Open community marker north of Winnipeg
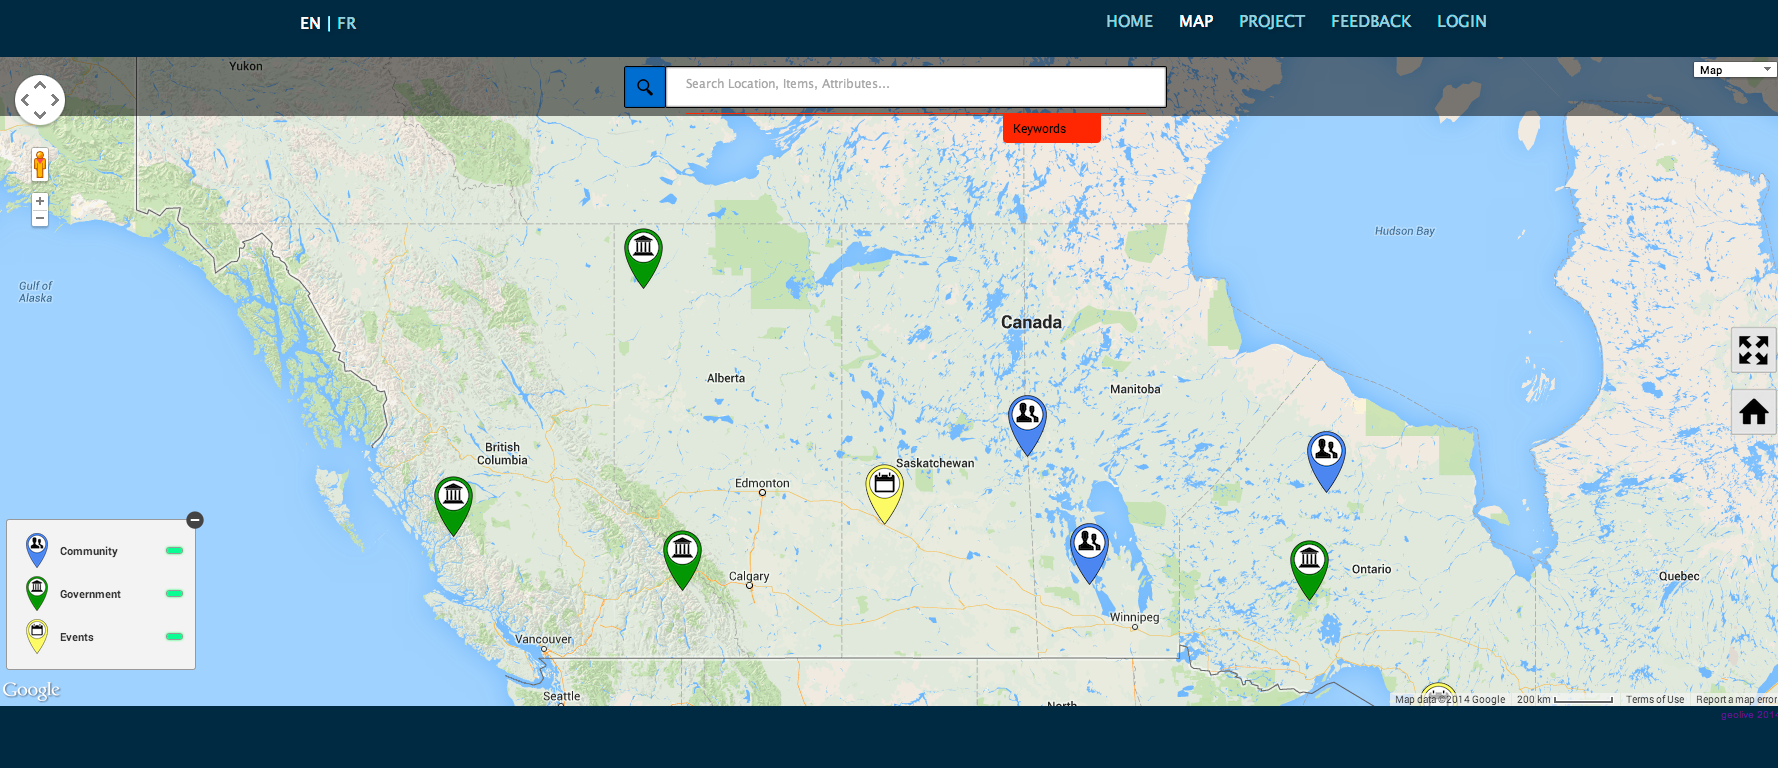This screenshot has height=768, width=1778. point(1089,553)
